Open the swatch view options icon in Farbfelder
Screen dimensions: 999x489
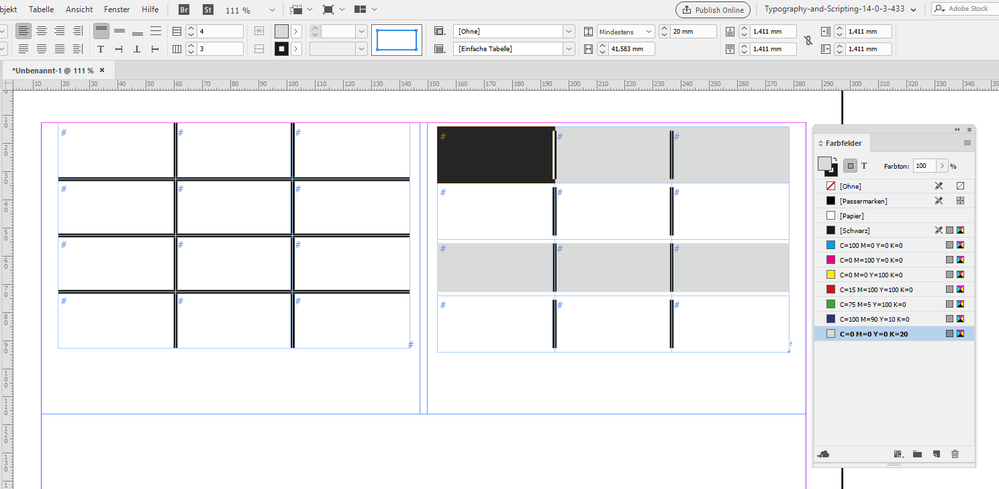point(899,454)
